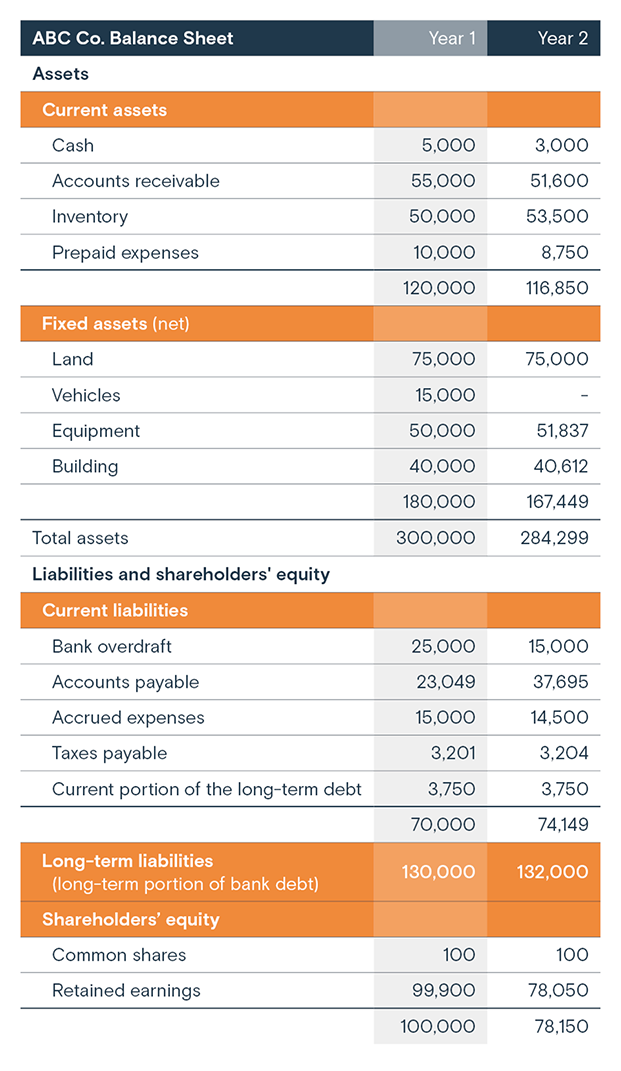Select the Year 2 Total assets value 284,299
Screen dimensions: 621x1071
tap(554, 538)
